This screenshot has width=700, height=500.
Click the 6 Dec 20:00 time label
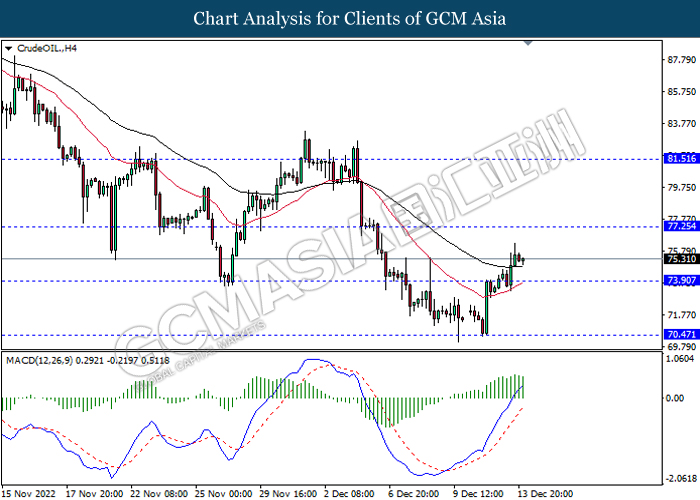click(414, 494)
